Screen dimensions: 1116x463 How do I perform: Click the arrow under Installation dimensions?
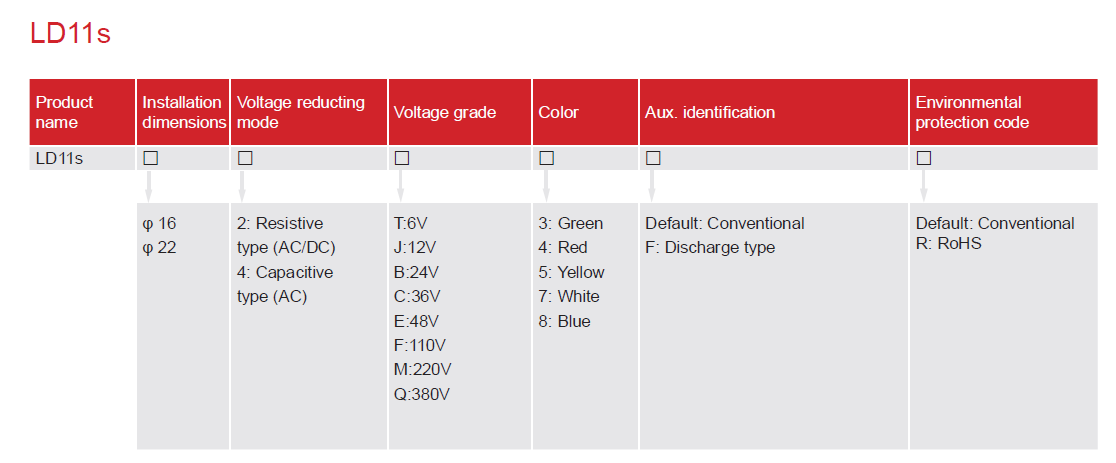pos(150,185)
